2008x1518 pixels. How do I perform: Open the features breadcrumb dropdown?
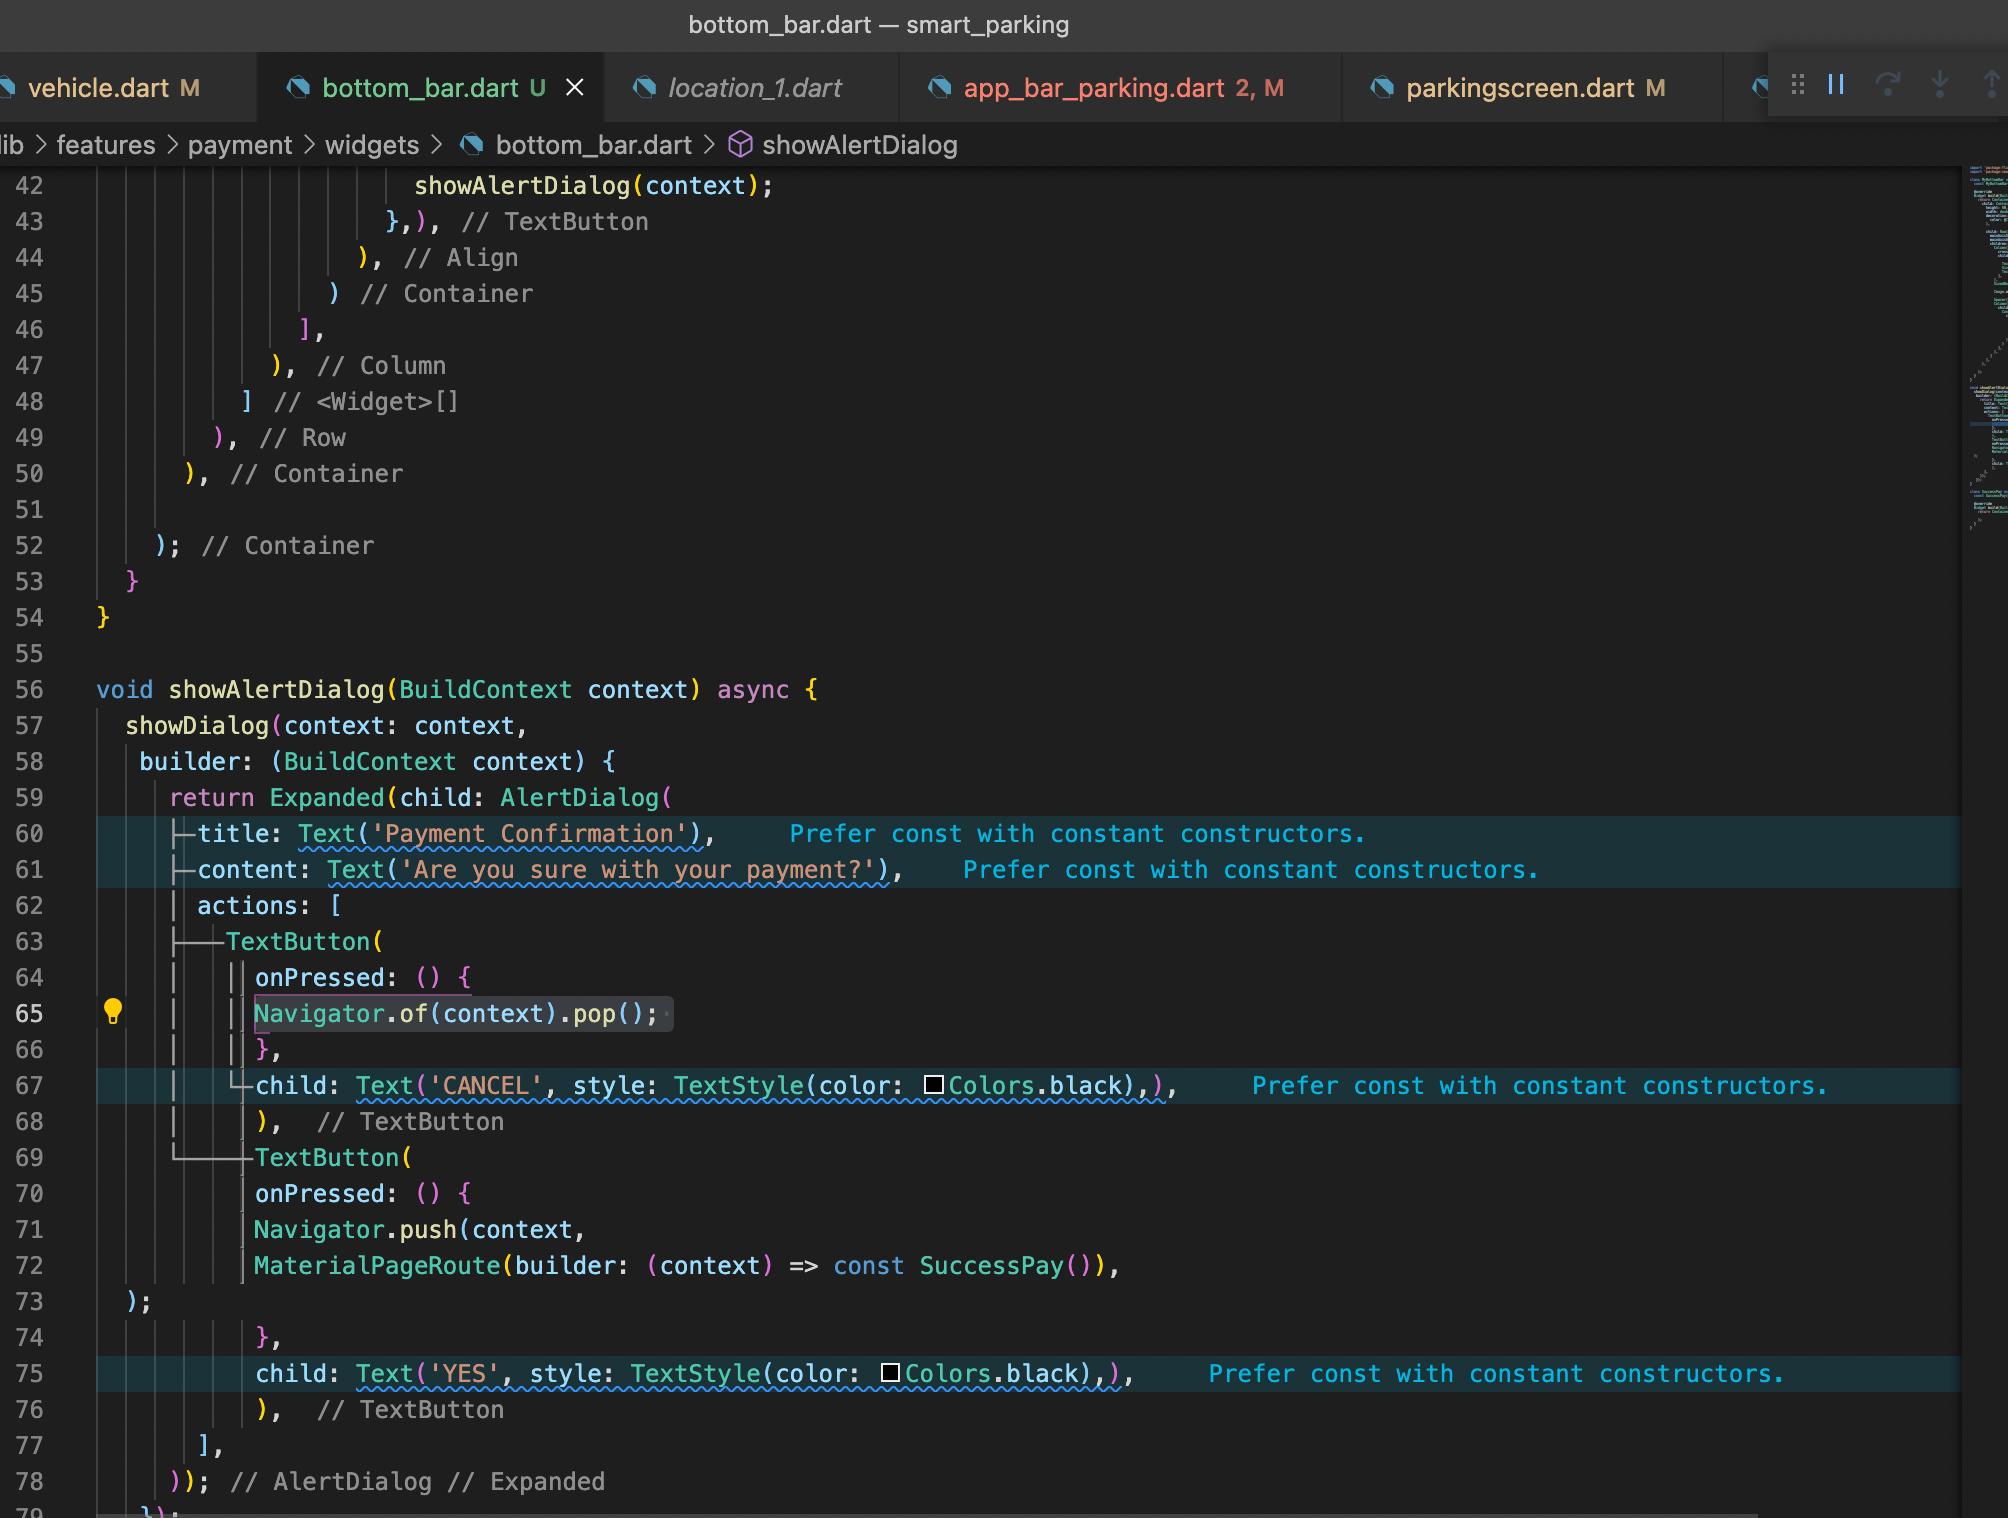(106, 145)
